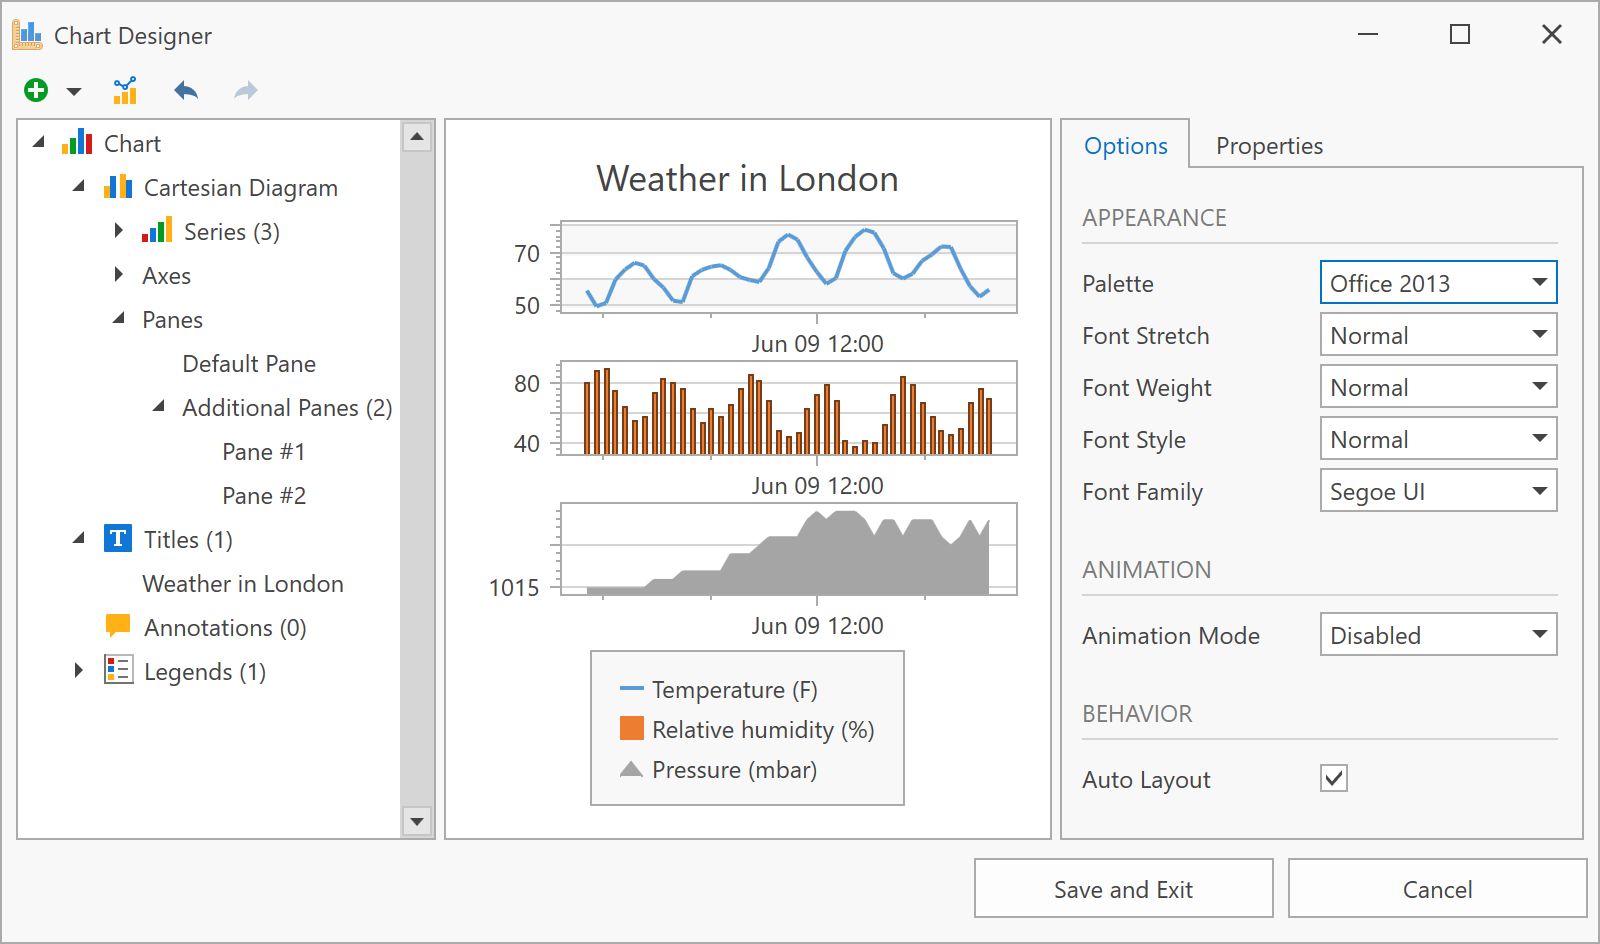The height and width of the screenshot is (944, 1600).
Task: Toggle the Auto Layout checkbox
Action: (x=1334, y=778)
